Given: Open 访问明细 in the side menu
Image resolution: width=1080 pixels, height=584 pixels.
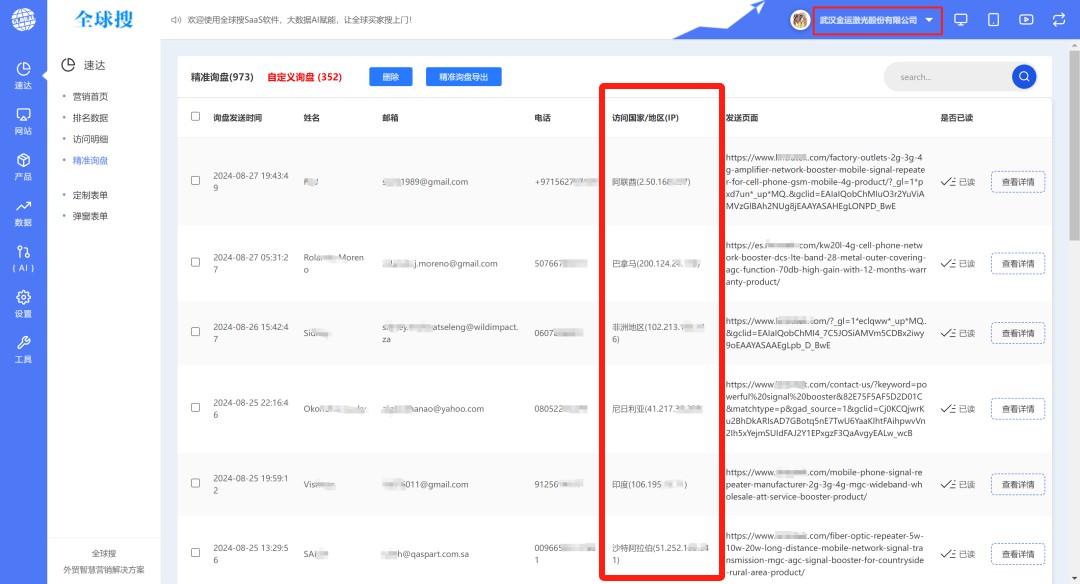Looking at the screenshot, I should pos(90,139).
